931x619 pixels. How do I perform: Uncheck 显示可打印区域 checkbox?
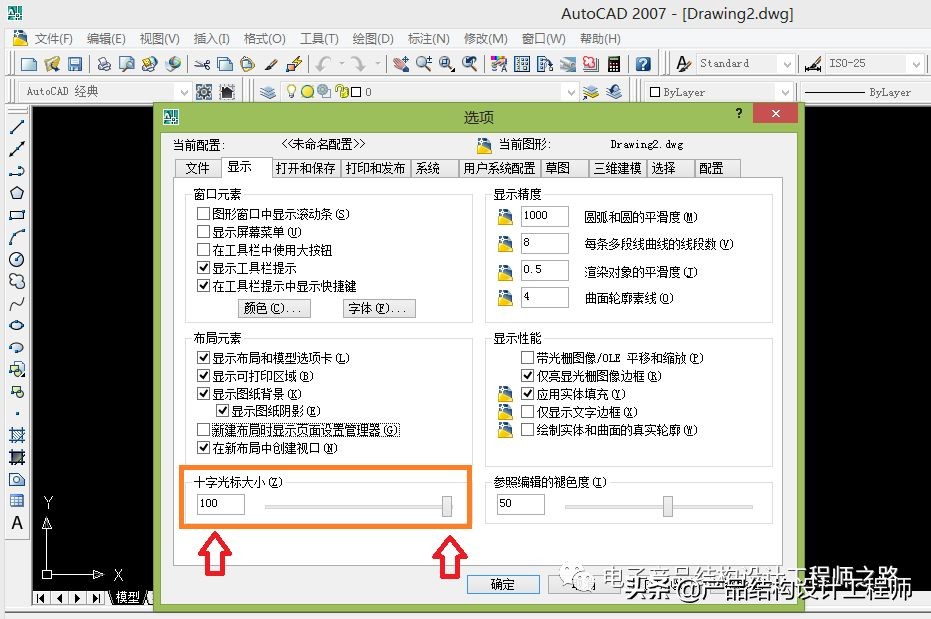point(203,376)
